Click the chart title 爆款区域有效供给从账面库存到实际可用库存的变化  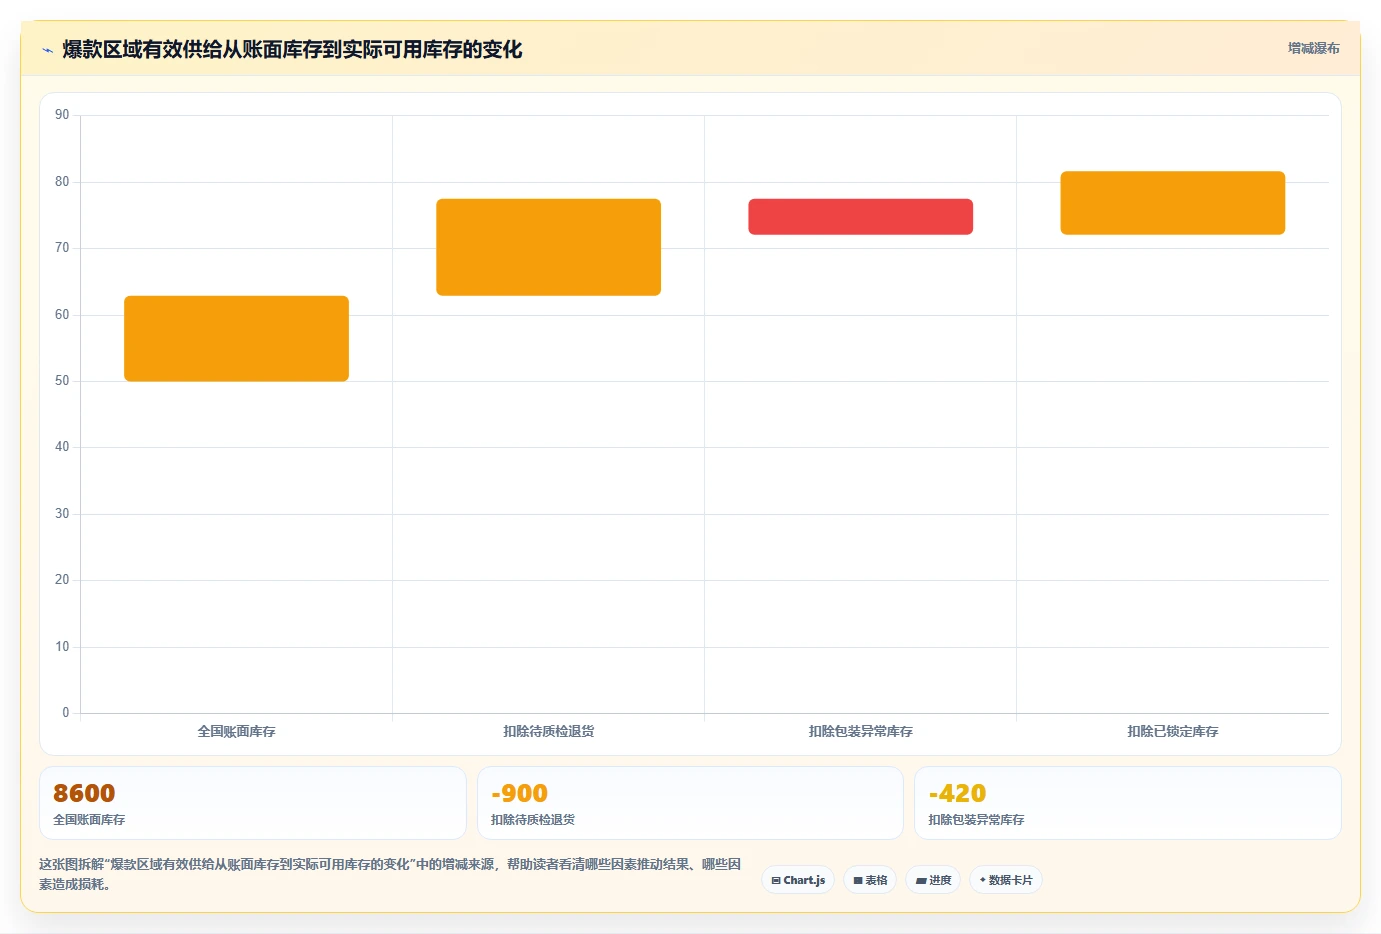pyautogui.click(x=292, y=49)
